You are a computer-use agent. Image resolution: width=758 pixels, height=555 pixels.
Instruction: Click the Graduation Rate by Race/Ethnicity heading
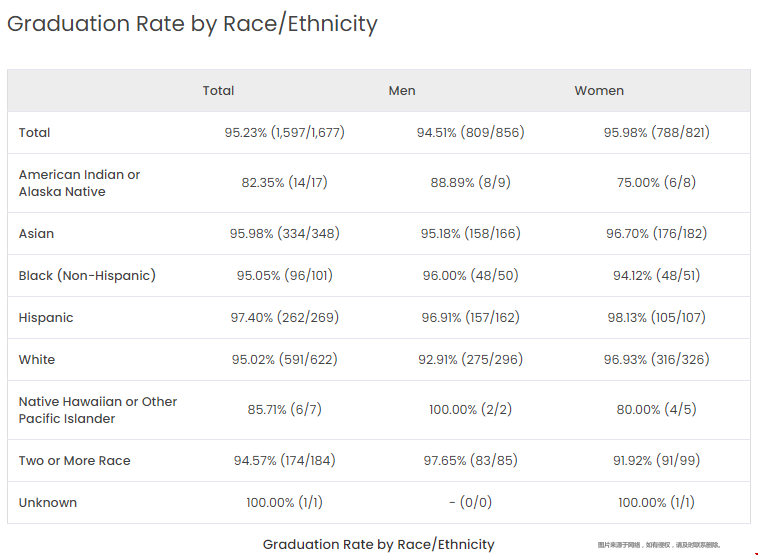tap(192, 24)
